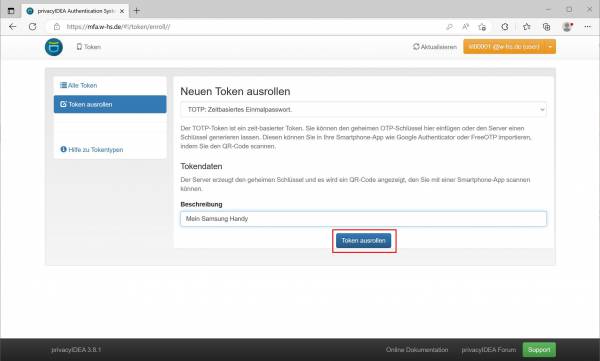Open the TOTP token type dropdown
This screenshot has height=361, width=600.
364,109
